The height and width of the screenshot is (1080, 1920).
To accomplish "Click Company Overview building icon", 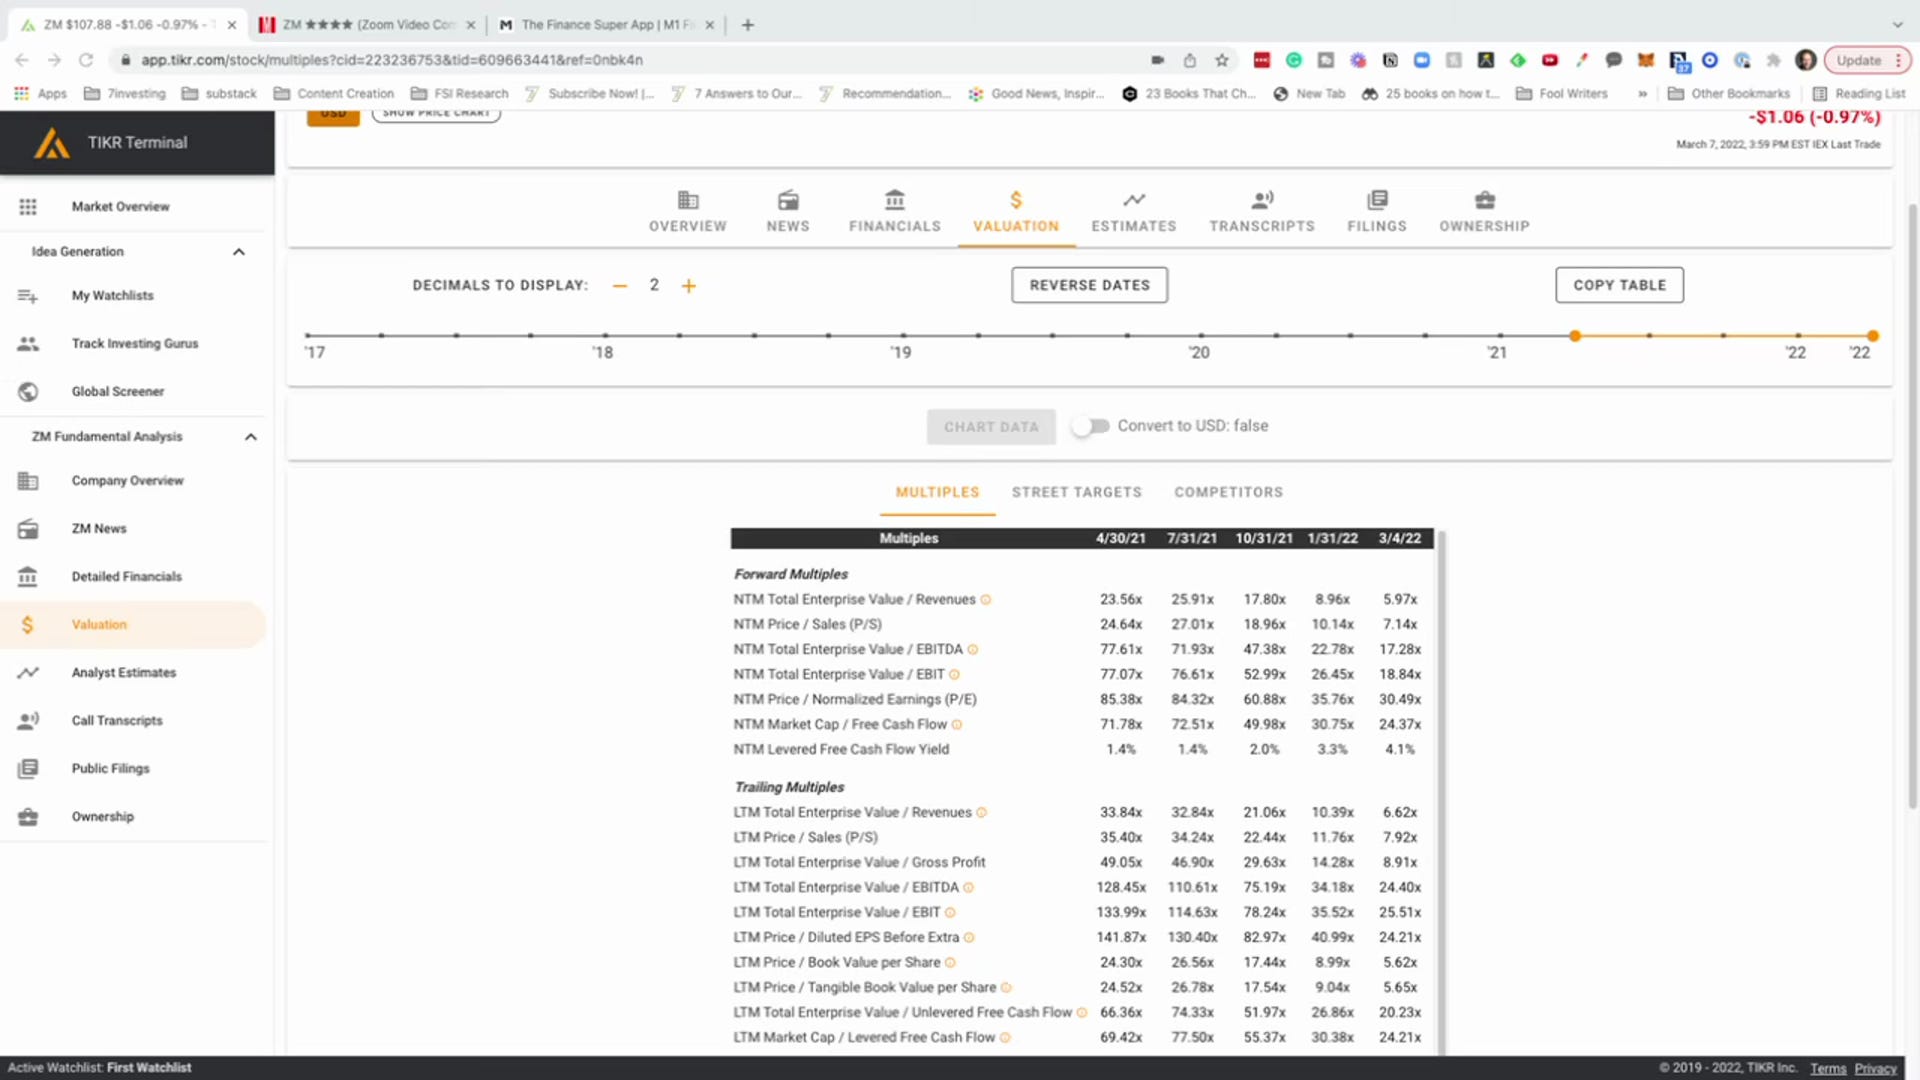I will (28, 481).
